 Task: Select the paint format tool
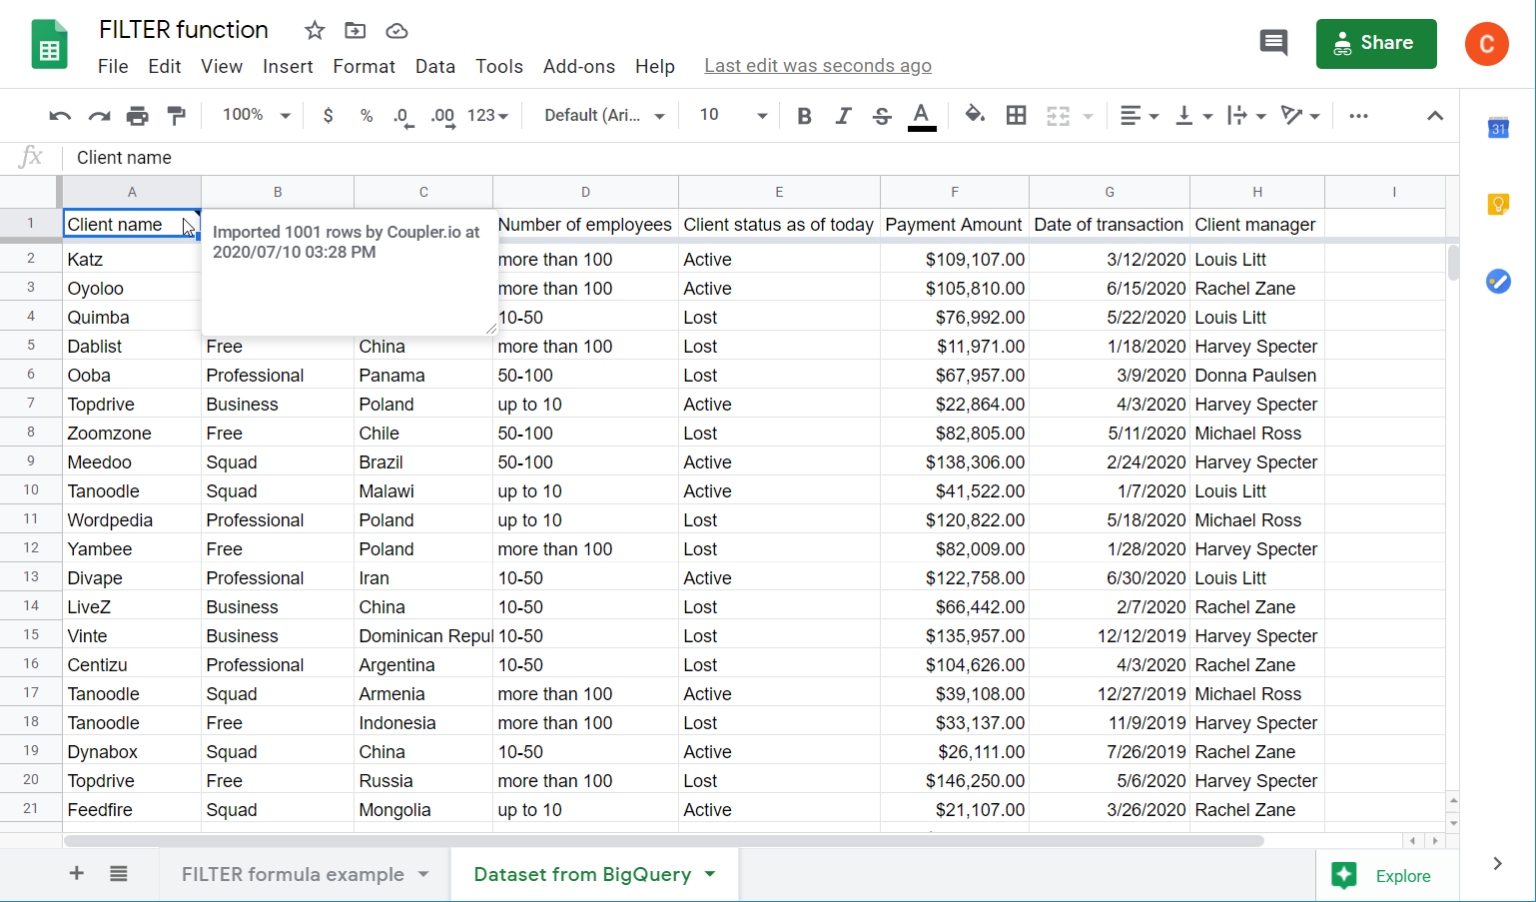(176, 115)
